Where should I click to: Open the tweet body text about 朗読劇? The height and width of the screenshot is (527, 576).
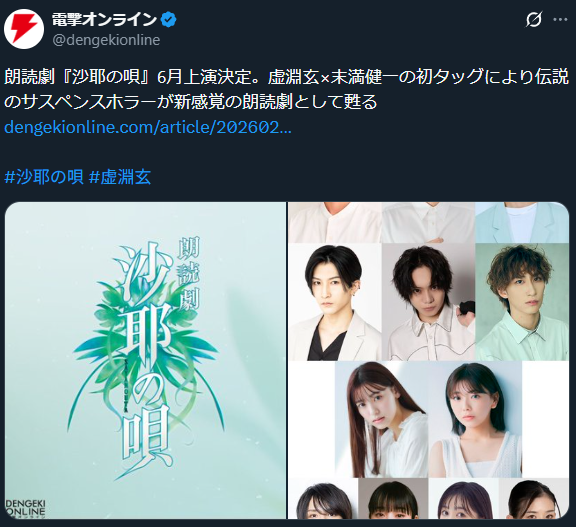tap(286, 89)
